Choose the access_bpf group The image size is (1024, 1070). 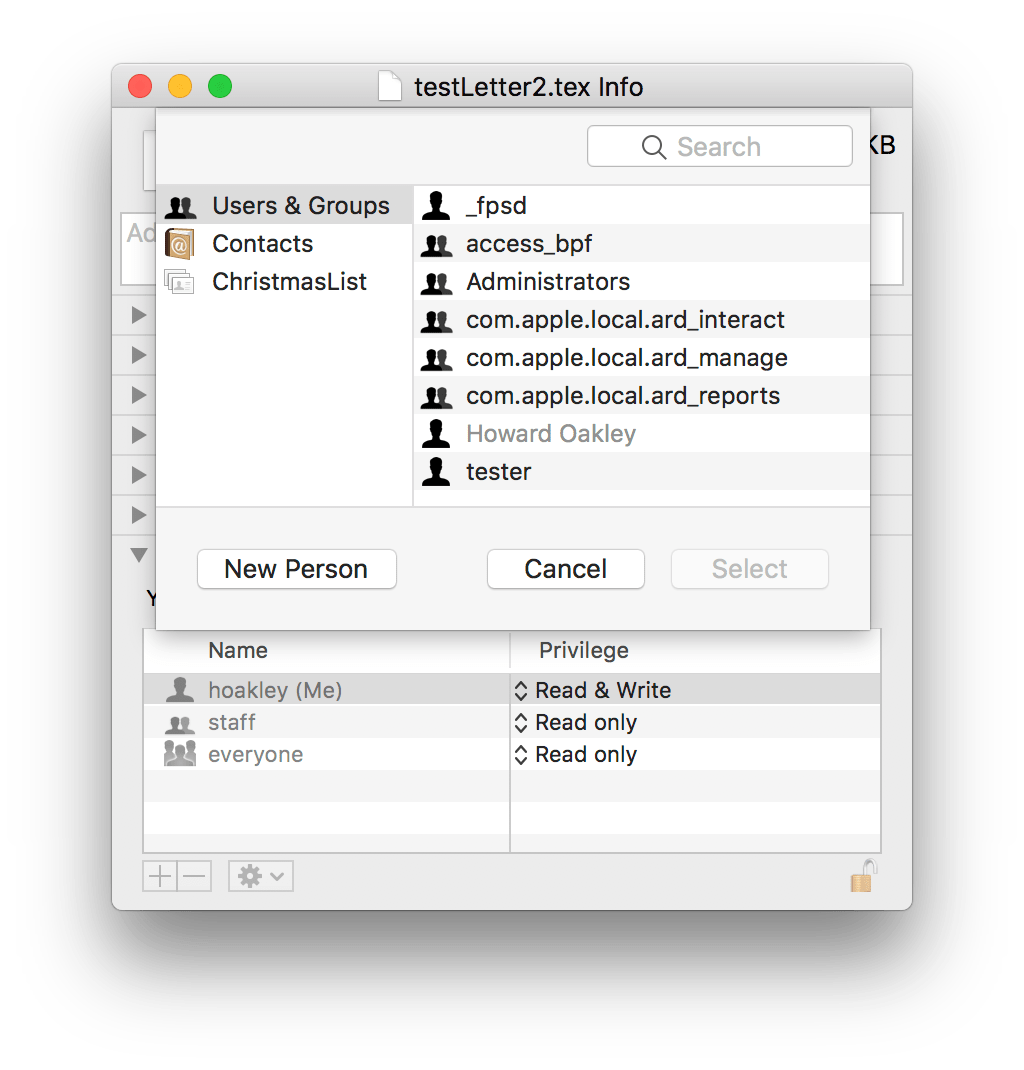tap(529, 244)
